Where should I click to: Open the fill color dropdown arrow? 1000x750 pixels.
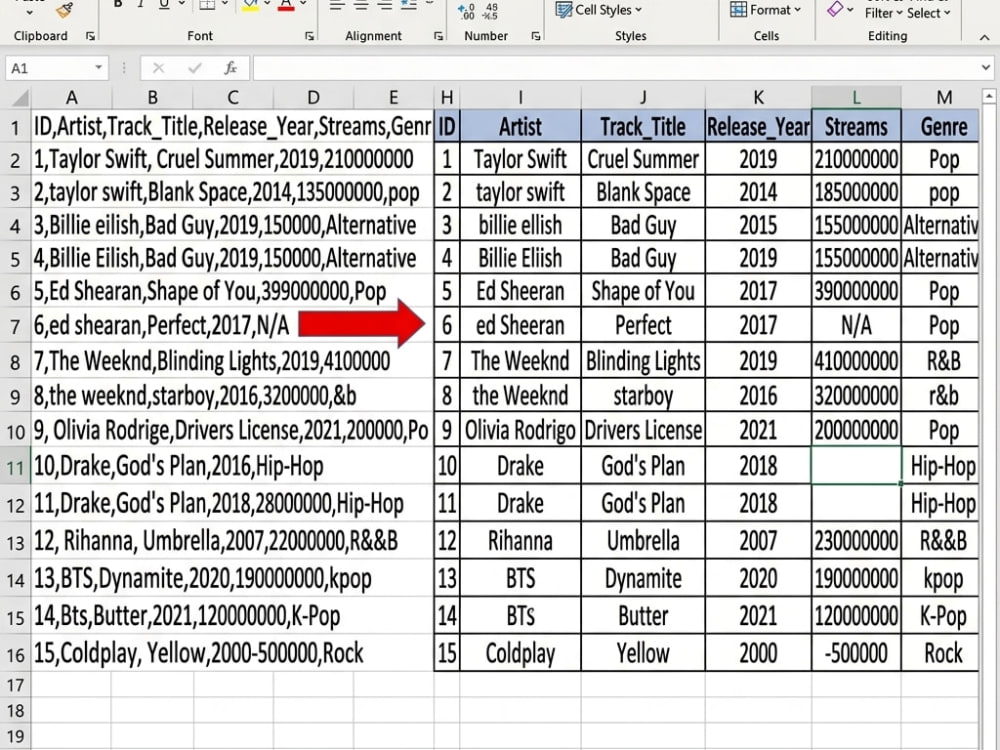267,4
